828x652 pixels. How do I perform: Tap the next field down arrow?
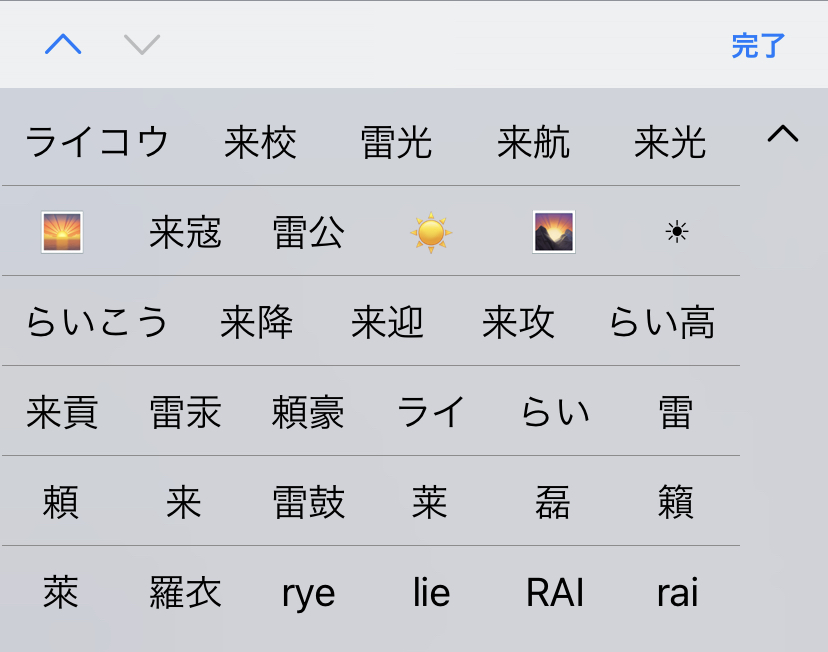142,45
